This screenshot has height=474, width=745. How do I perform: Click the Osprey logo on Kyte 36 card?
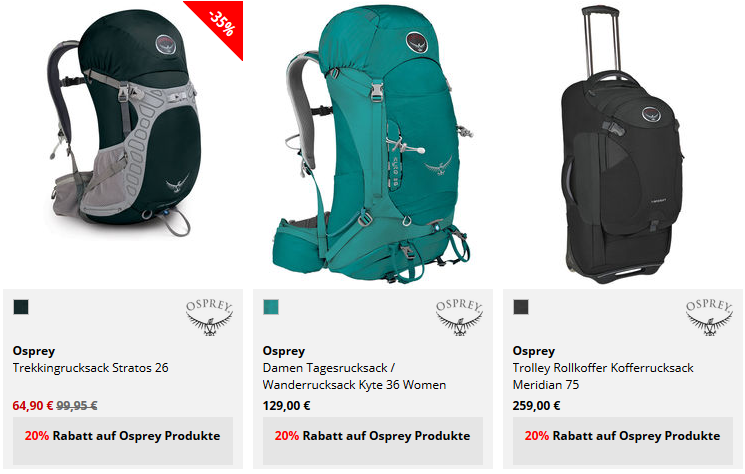(x=459, y=318)
